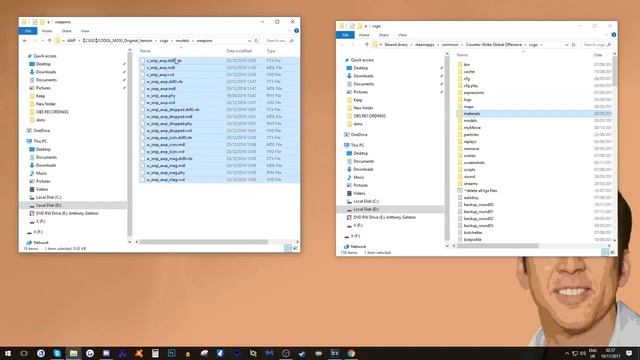The height and width of the screenshot is (360, 640).
Task: Open the Home tab in weapons window
Action: (x=47, y=31)
